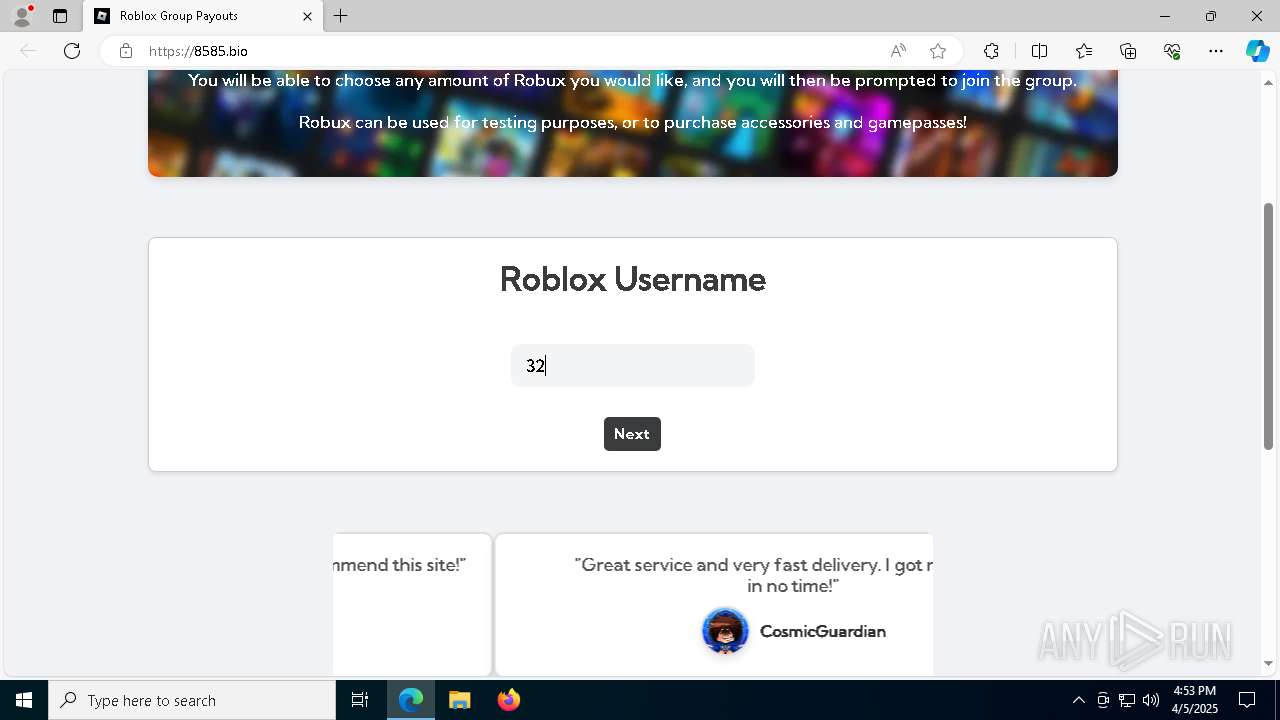
Task: Close the Roblox Group Payouts tab
Action: tap(307, 16)
